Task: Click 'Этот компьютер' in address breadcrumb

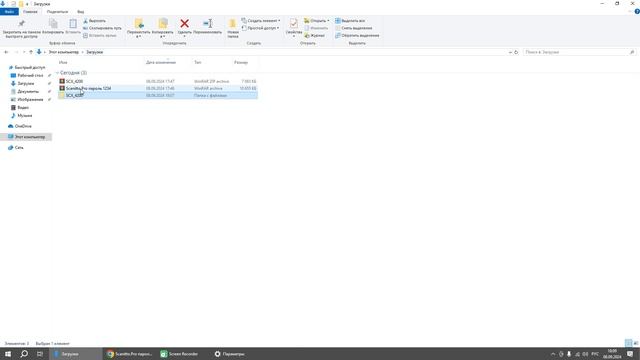Action: [x=64, y=52]
